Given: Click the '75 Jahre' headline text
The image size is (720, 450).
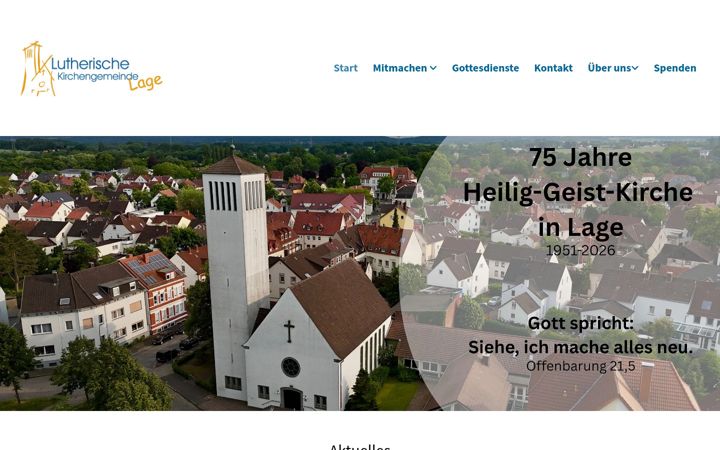Looking at the screenshot, I should pyautogui.click(x=580, y=157).
